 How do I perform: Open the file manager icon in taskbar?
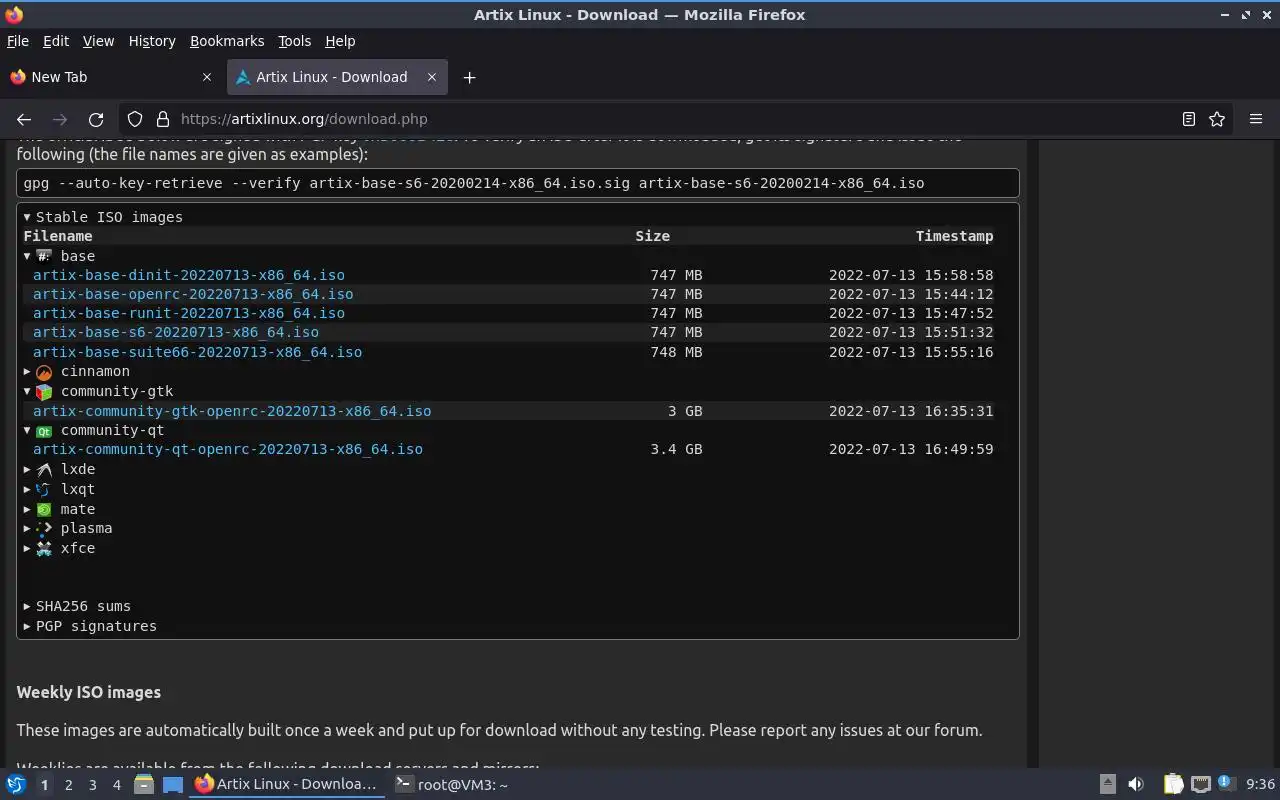click(143, 785)
